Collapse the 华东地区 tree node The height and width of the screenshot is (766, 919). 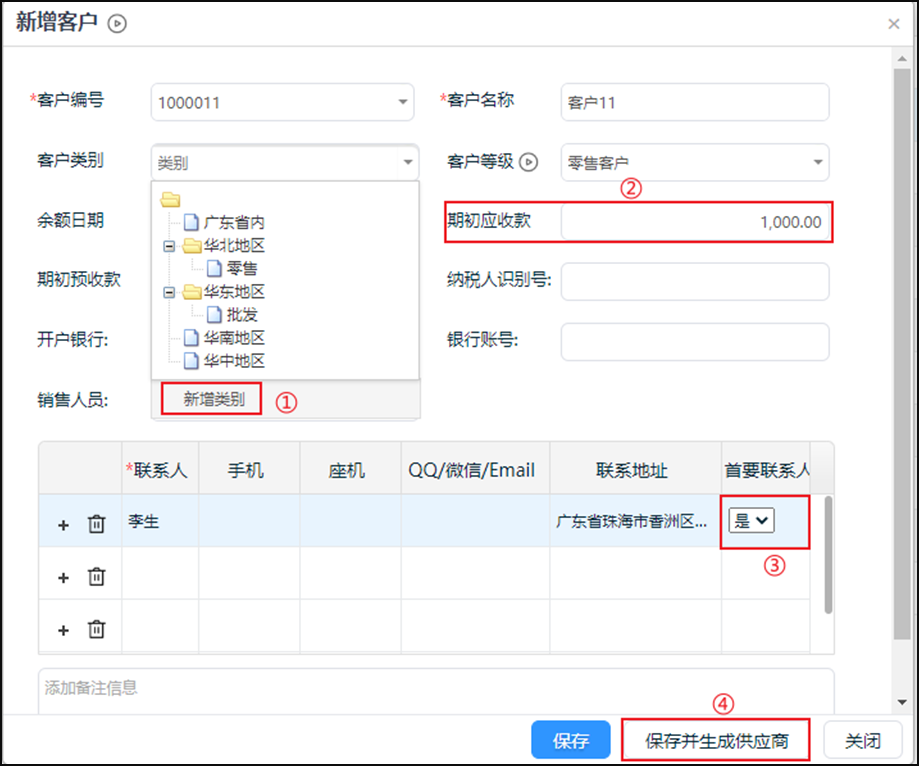(169, 292)
